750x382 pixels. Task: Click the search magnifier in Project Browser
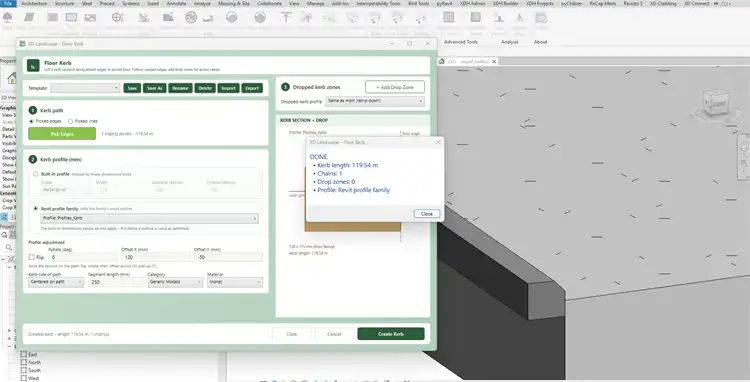click(9, 247)
